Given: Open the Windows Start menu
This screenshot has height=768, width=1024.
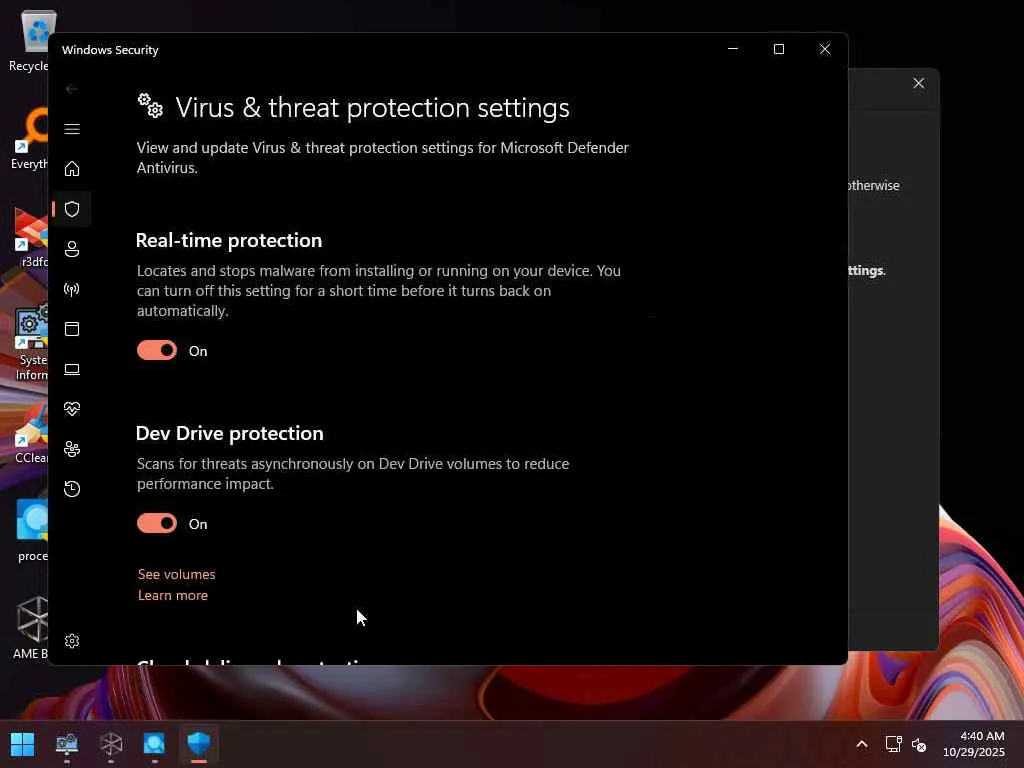Looking at the screenshot, I should [x=22, y=744].
